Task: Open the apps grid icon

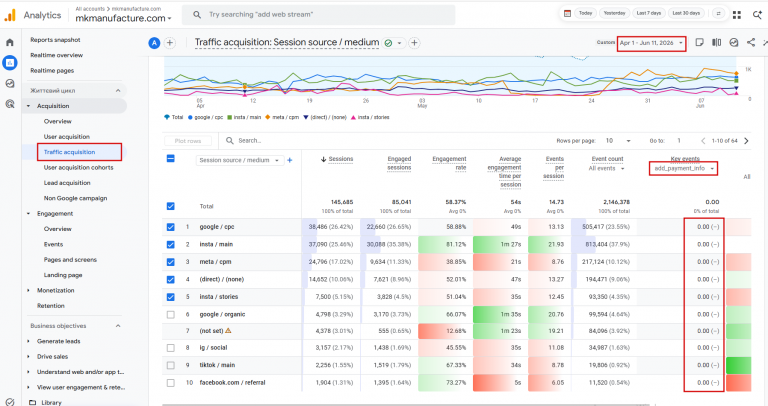Action: coord(737,15)
